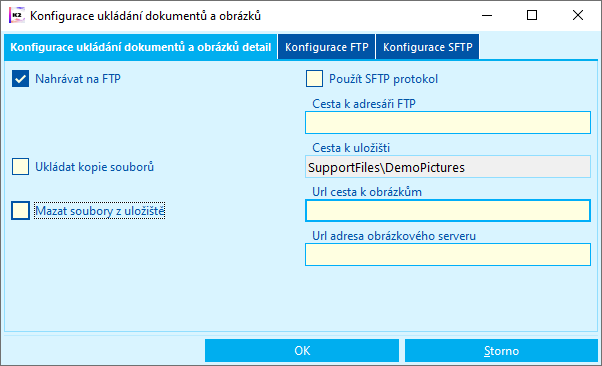Click the K2 application icon in title bar
This screenshot has height=366, width=602.
(17, 16)
